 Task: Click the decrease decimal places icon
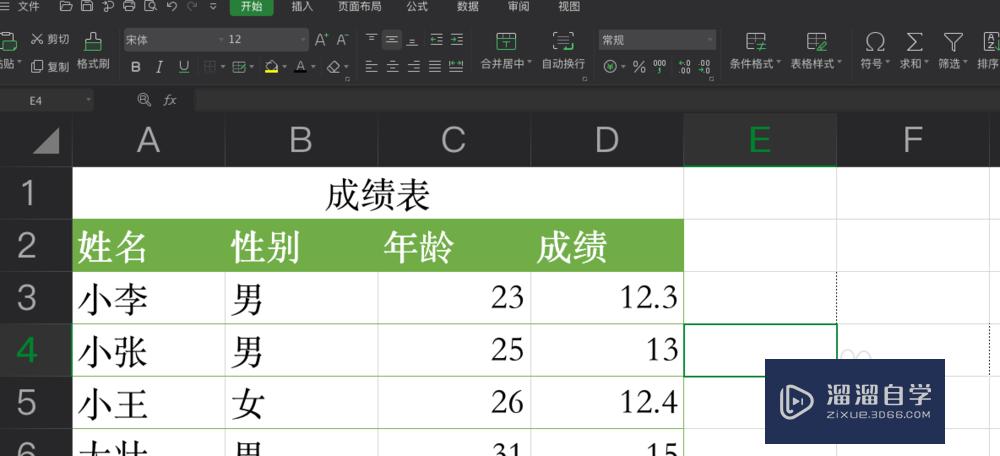704,66
